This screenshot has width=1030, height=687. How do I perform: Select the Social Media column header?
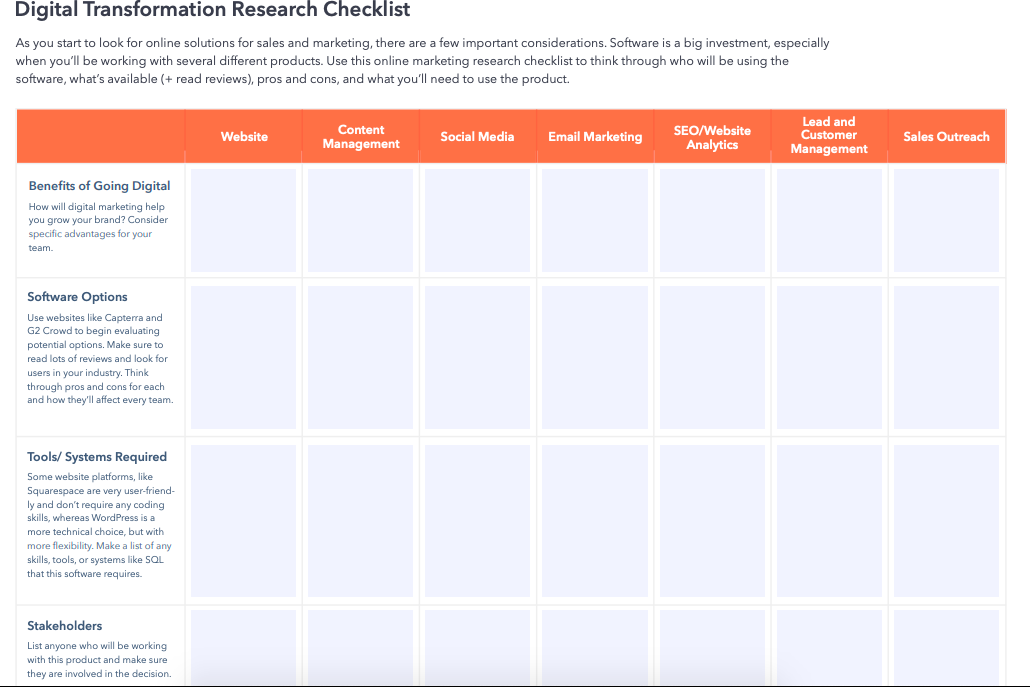click(x=477, y=136)
